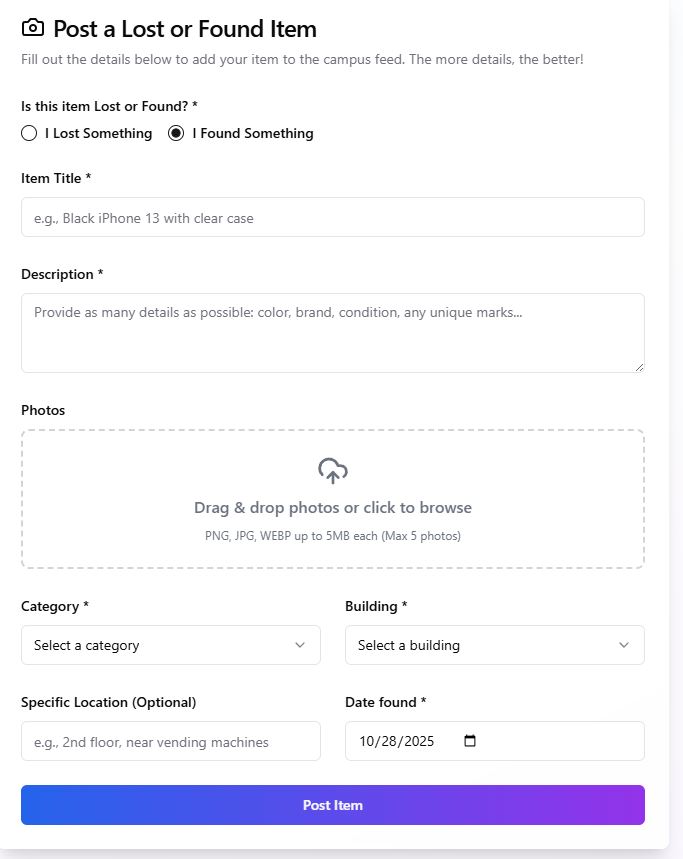This screenshot has height=859, width=683.
Task: Click the photo drag and drop upload zone
Action: point(332,497)
